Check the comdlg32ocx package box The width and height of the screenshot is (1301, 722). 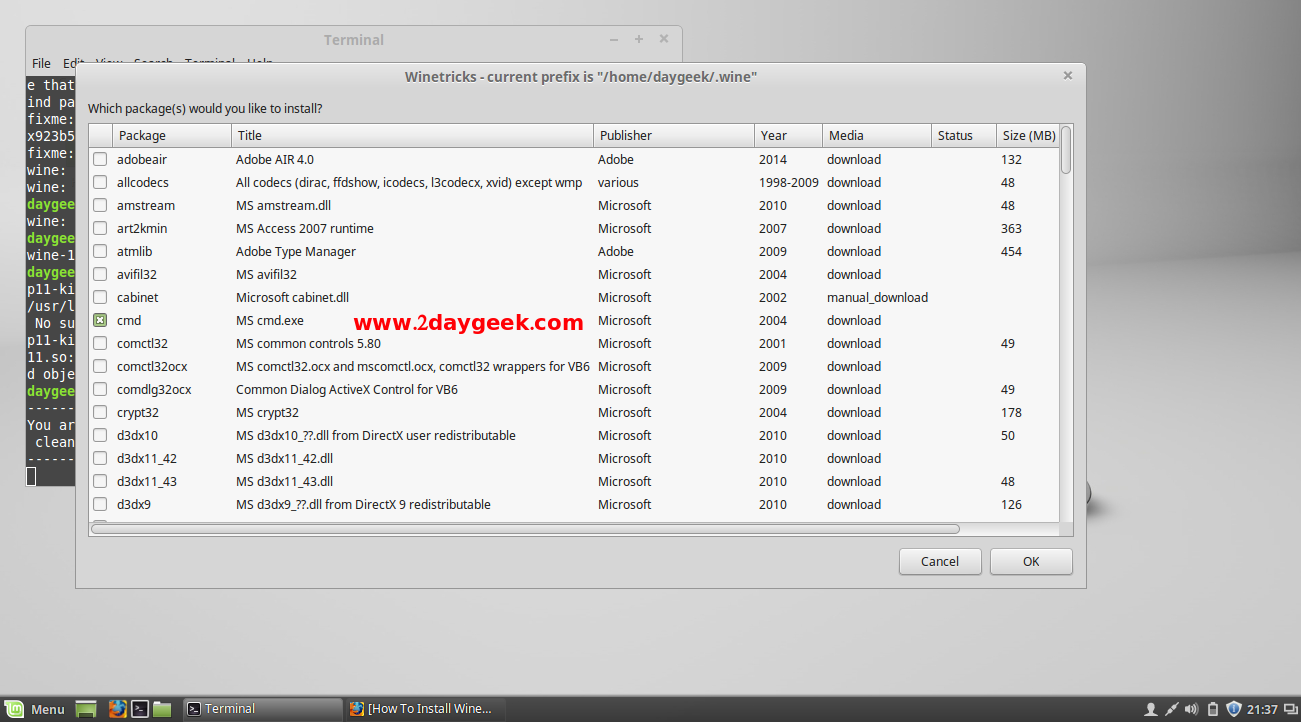coord(100,389)
